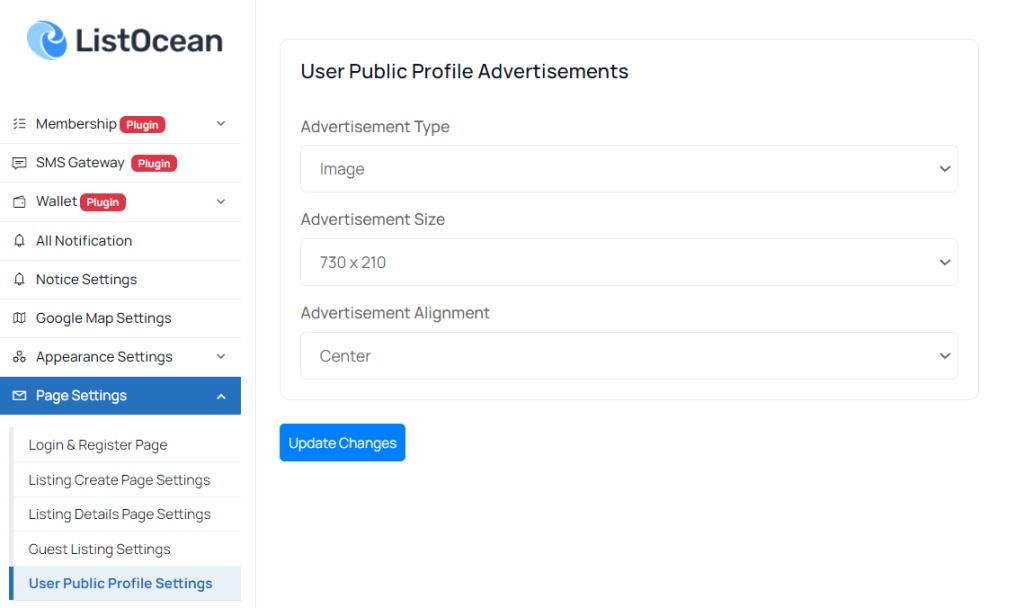Click the Appearance Settings icon
Viewport: 1024px width, 608px height.
pyautogui.click(x=20, y=357)
